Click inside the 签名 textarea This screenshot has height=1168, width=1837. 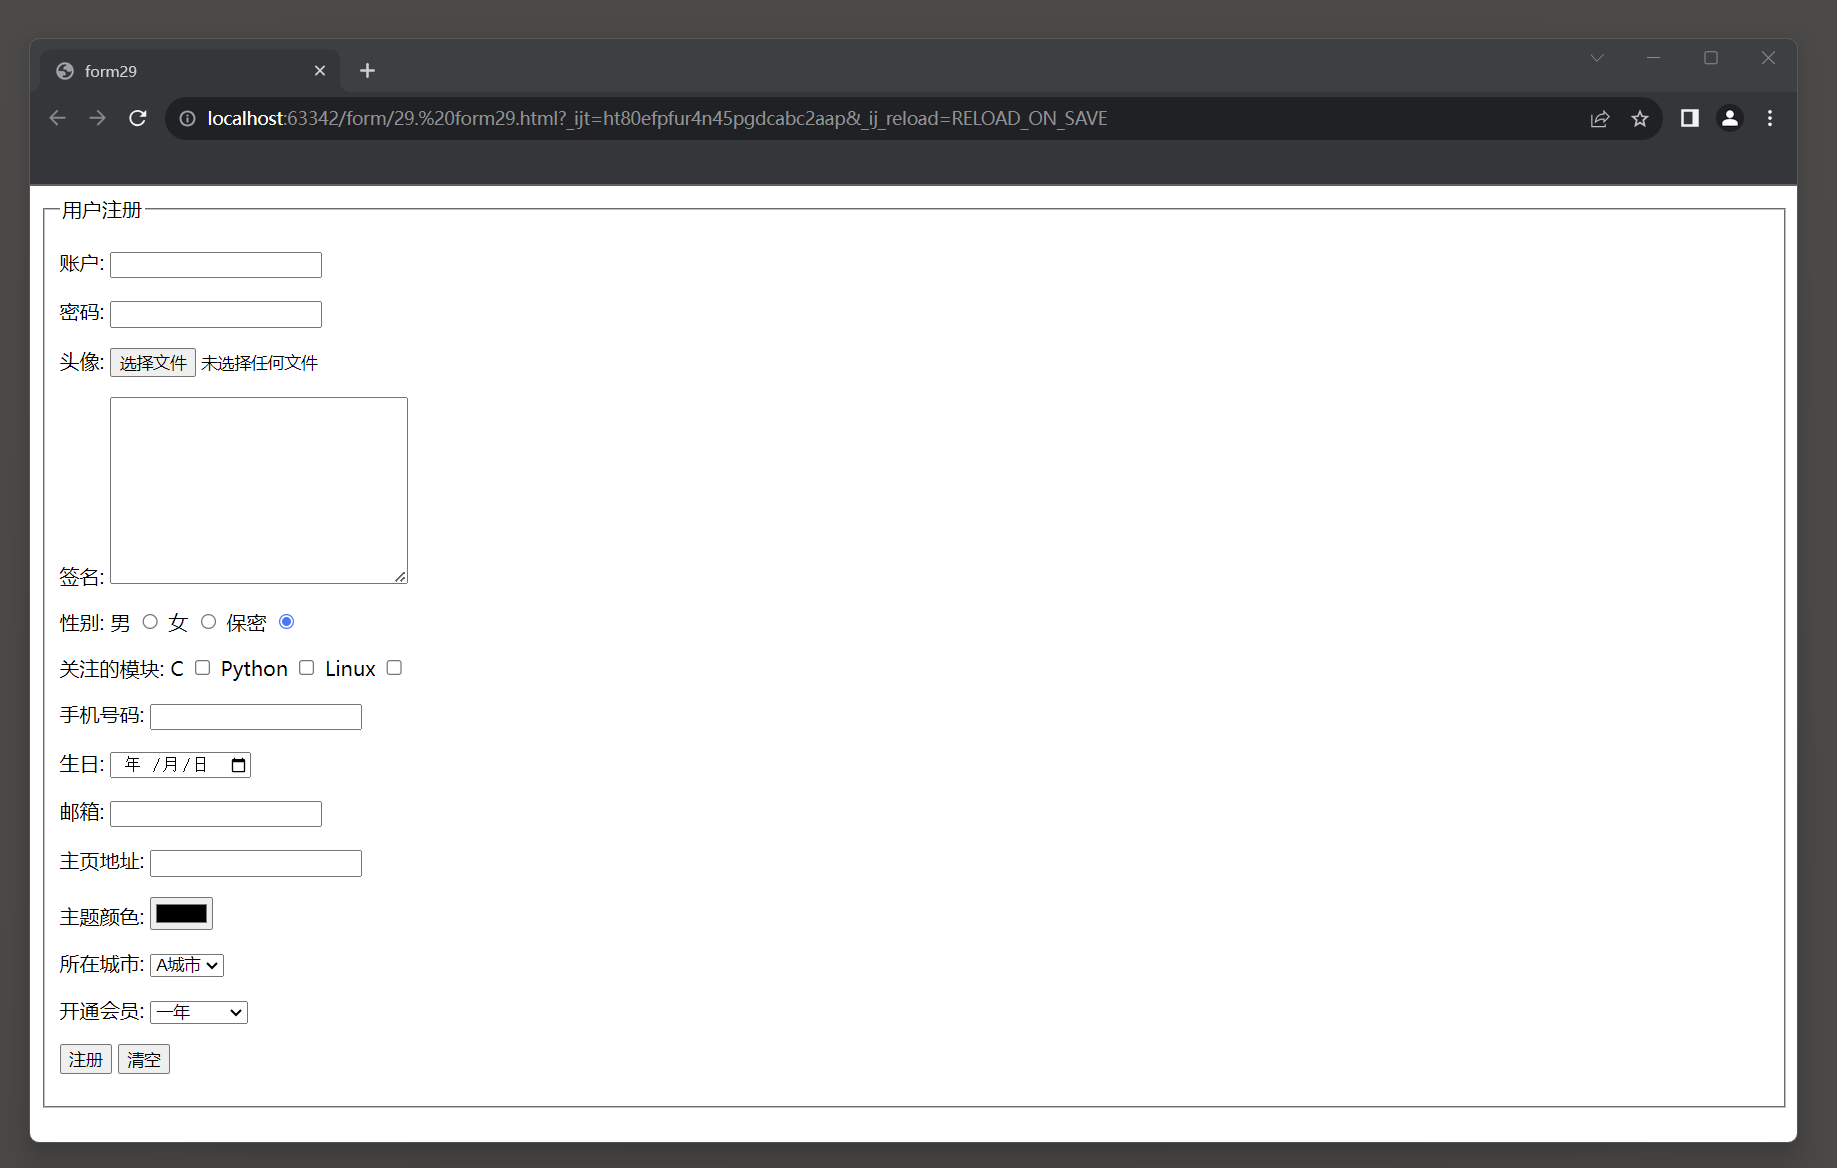click(x=259, y=490)
